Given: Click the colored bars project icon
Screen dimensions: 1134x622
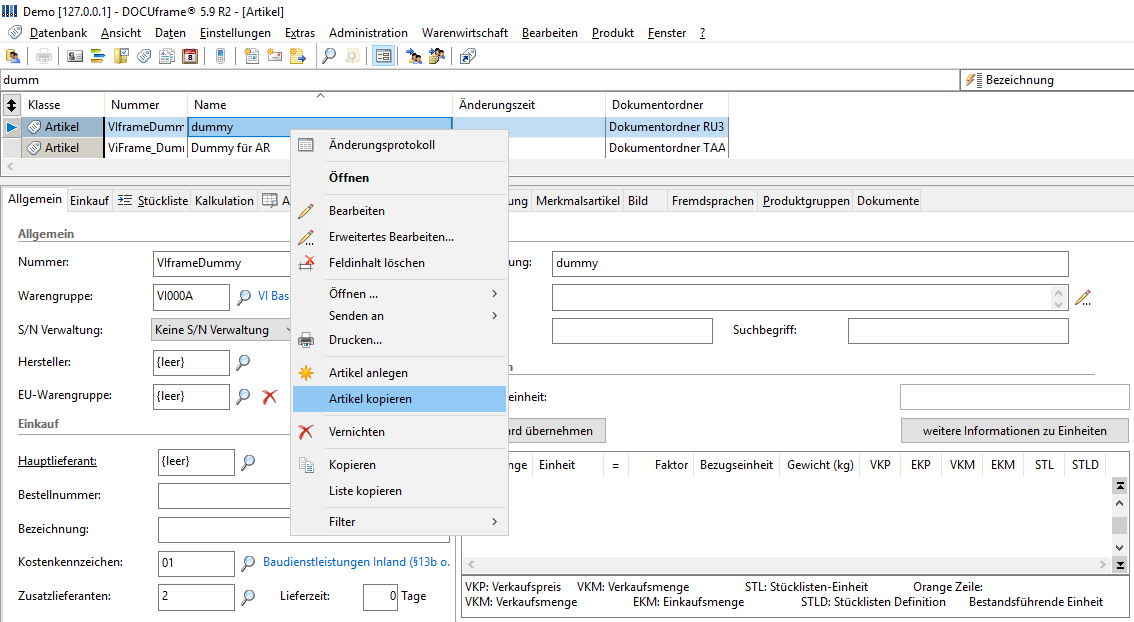Looking at the screenshot, I should click(98, 56).
